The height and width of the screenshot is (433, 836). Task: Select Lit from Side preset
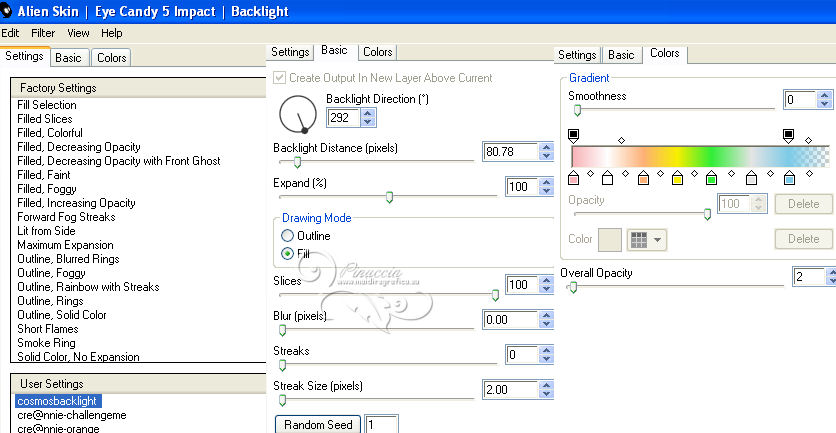click(x=46, y=231)
